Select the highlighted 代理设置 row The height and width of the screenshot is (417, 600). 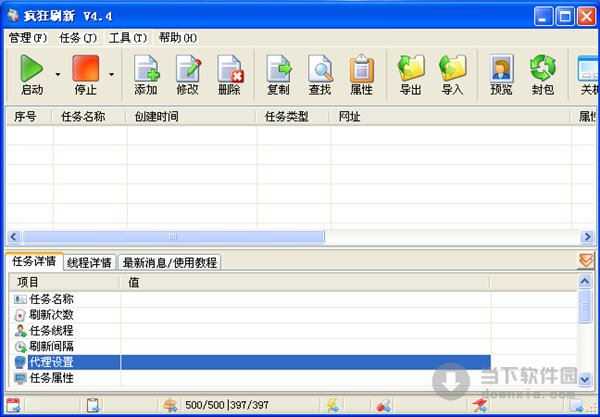(250, 362)
